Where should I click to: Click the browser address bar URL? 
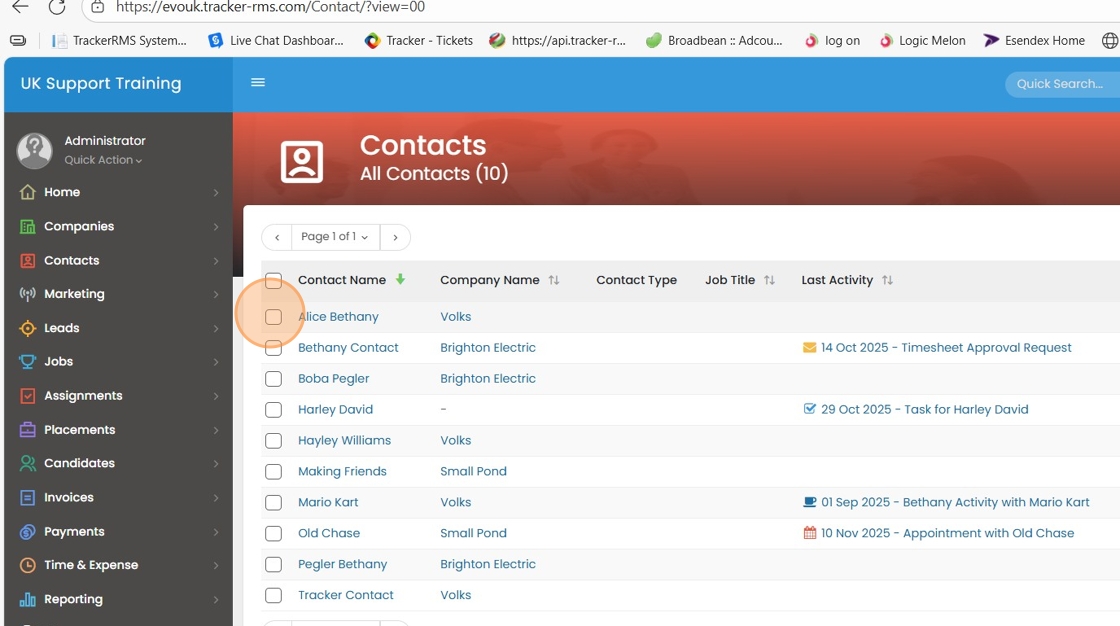click(270, 7)
